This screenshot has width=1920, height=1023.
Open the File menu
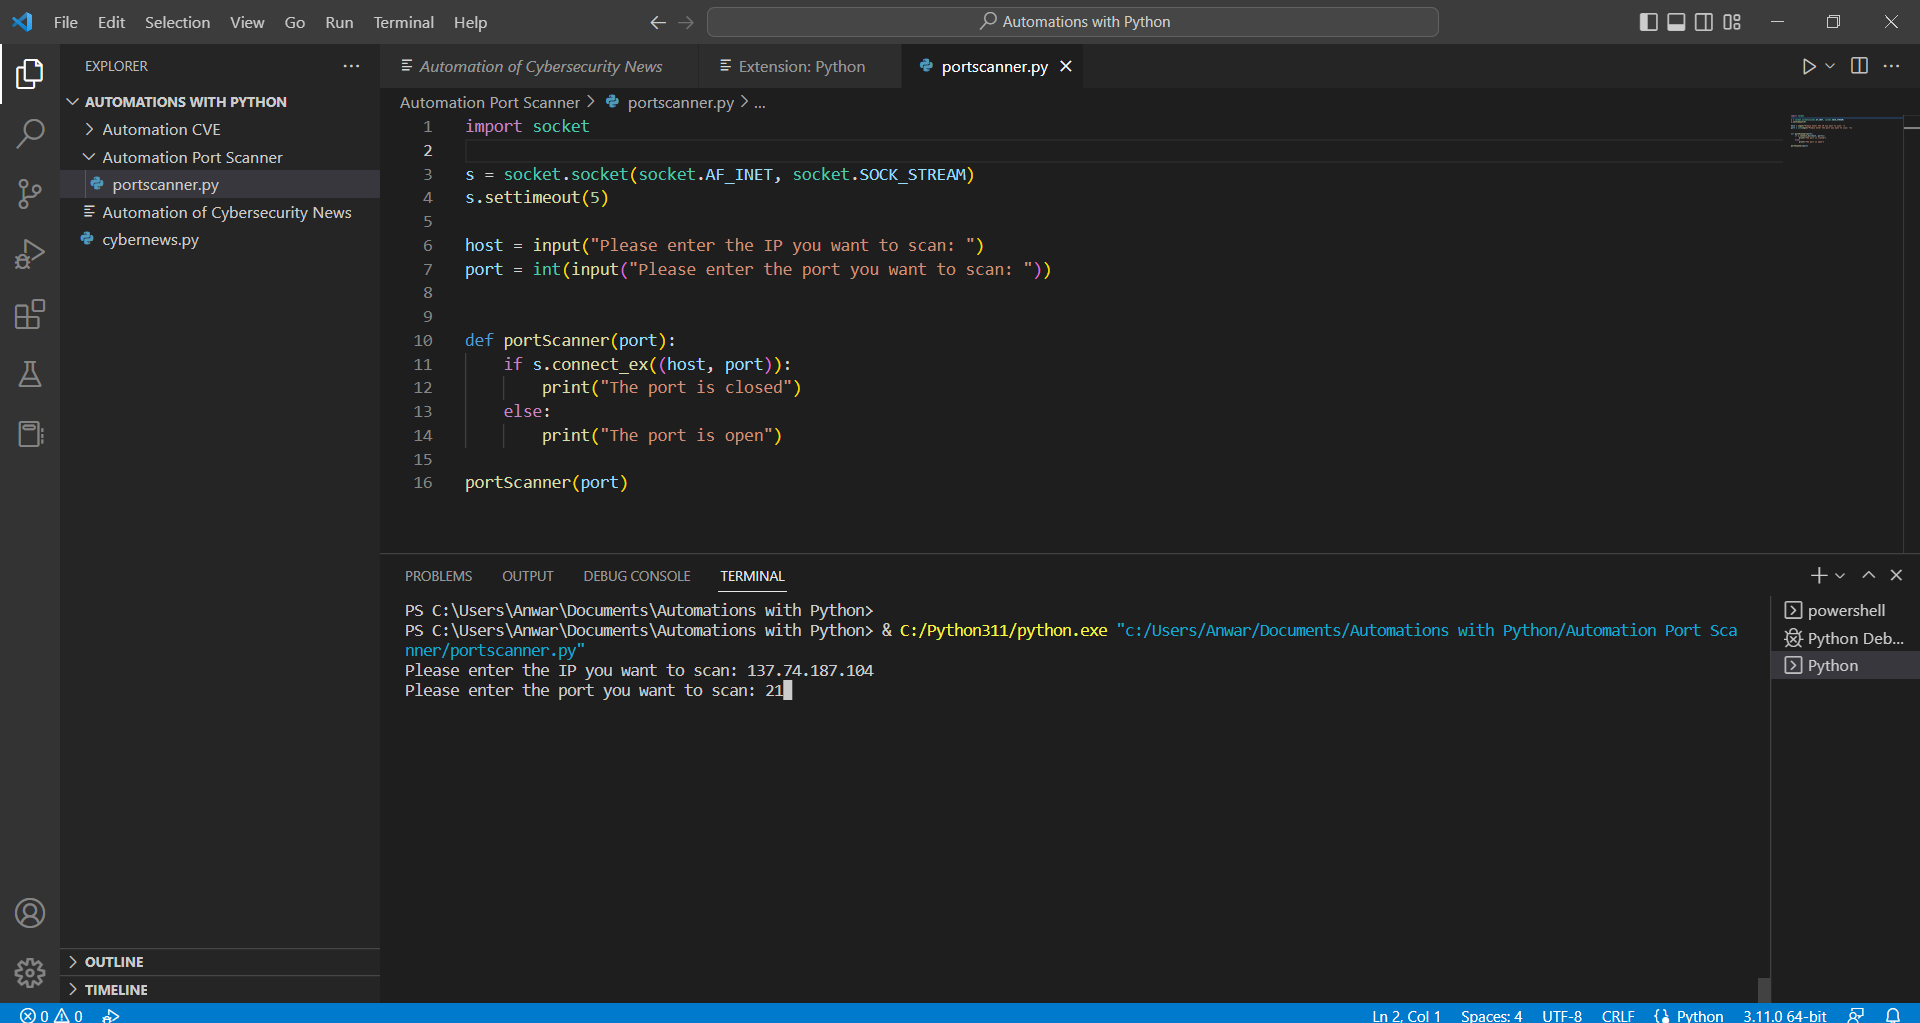pos(66,22)
